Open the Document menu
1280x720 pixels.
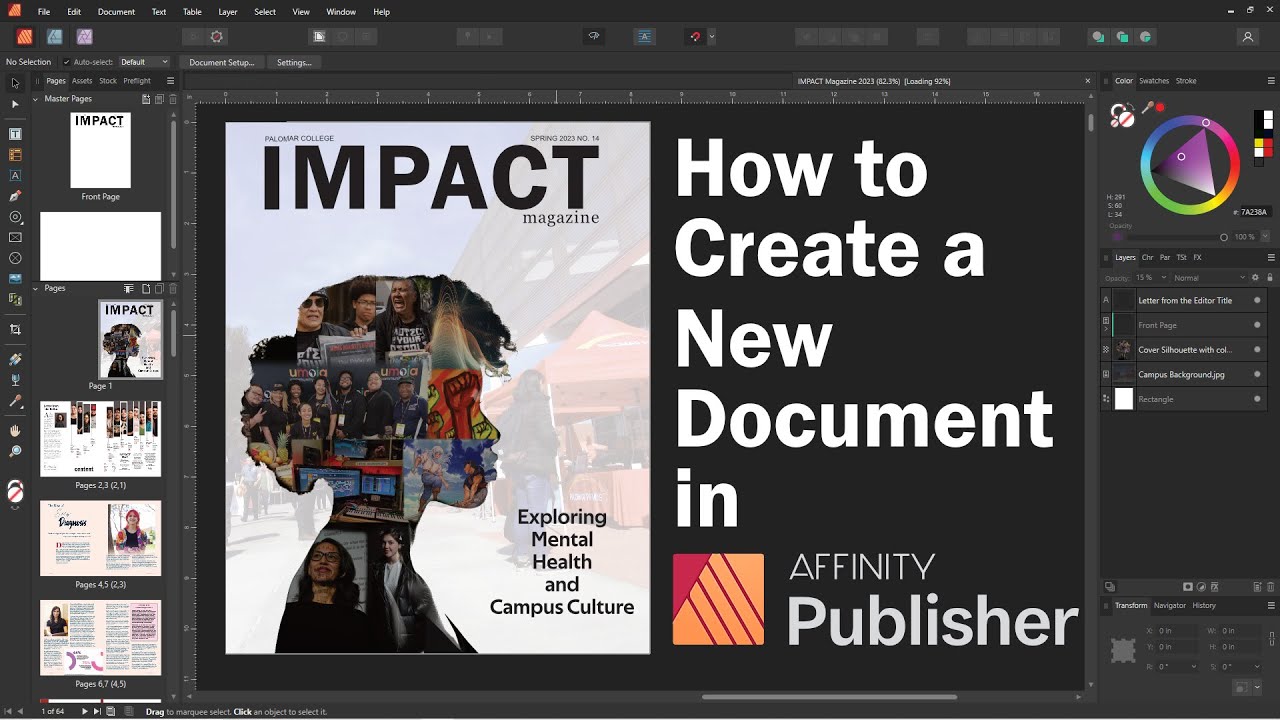pyautogui.click(x=116, y=12)
